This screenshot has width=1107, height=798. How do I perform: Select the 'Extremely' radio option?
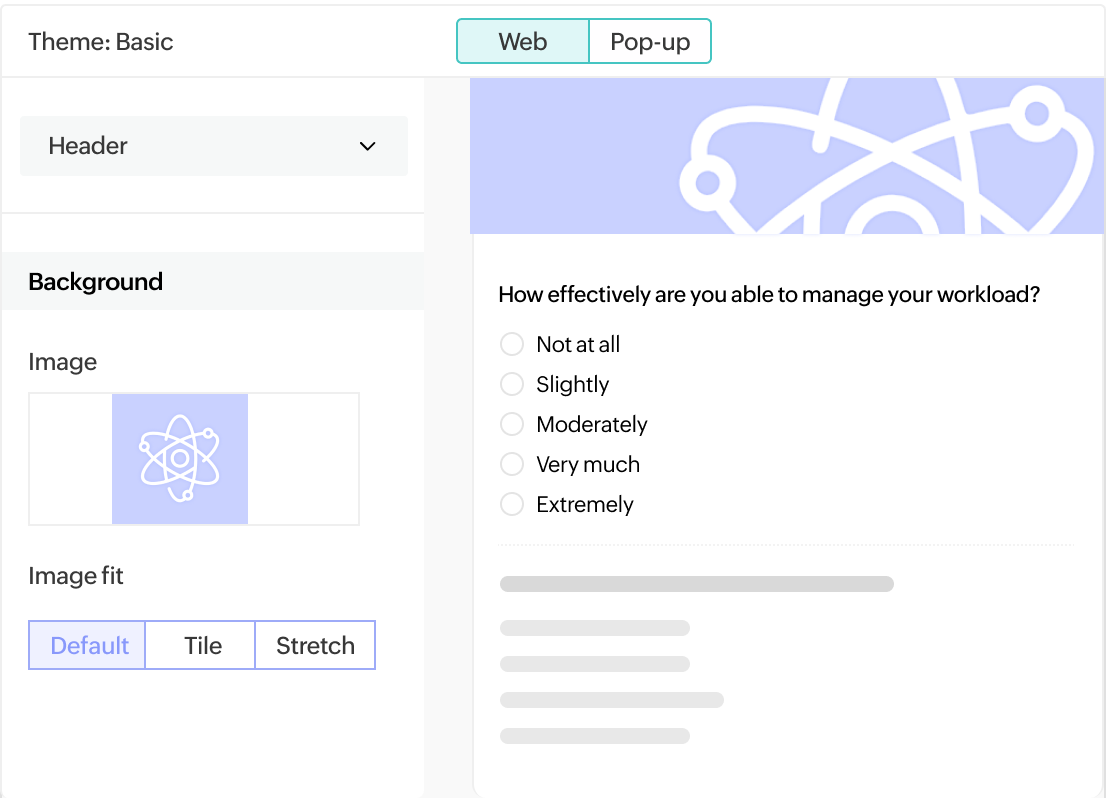(512, 505)
